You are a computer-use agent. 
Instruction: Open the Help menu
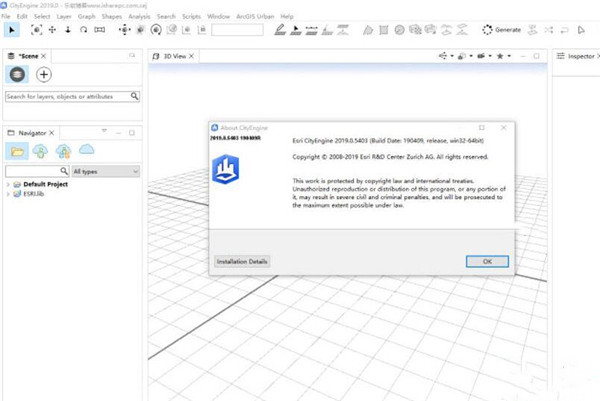tap(287, 16)
